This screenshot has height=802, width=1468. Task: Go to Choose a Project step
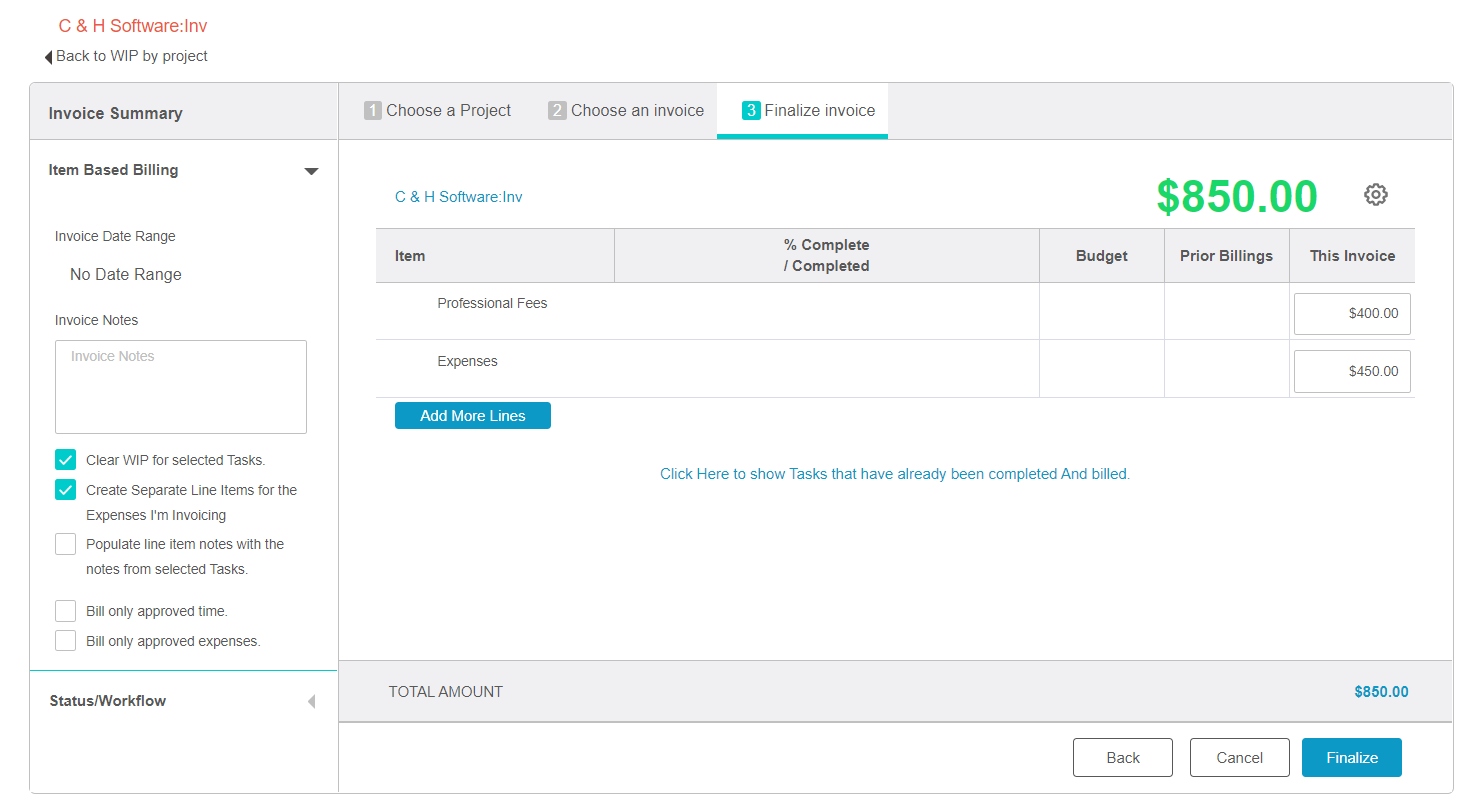438,111
